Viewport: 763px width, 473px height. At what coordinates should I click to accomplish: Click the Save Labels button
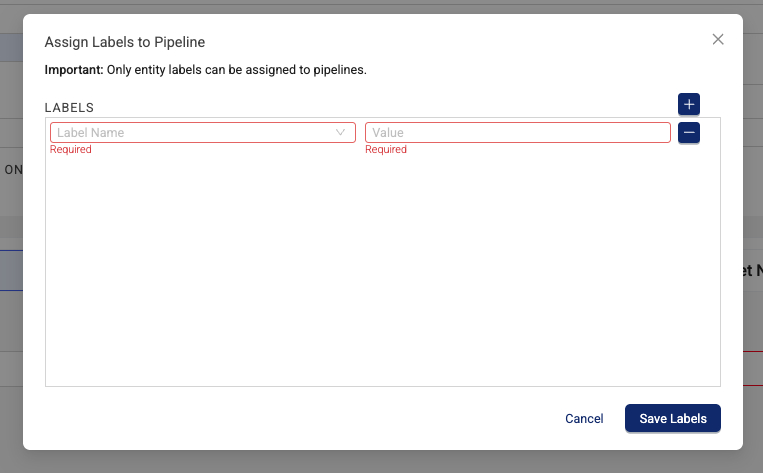[x=672, y=418]
